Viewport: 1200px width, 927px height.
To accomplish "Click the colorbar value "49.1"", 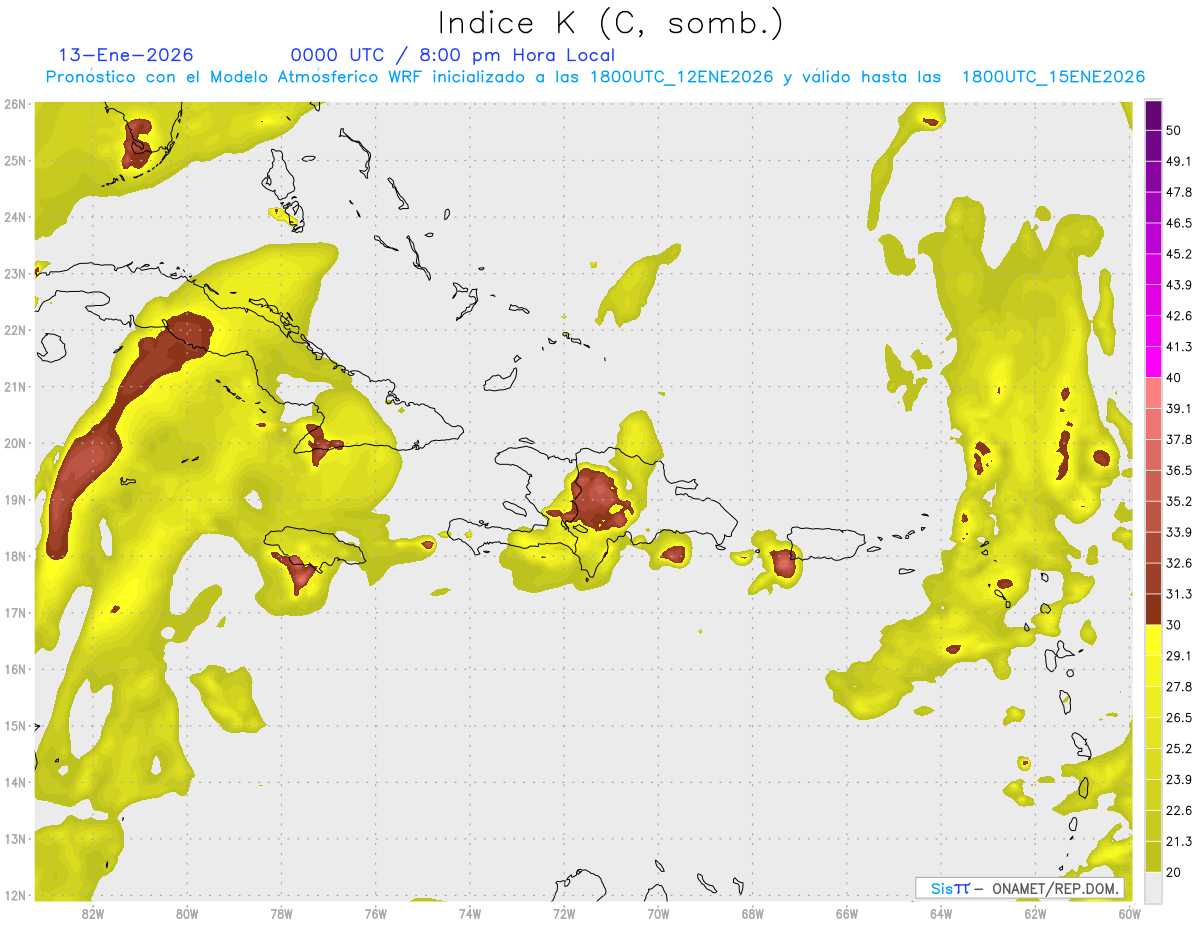I will [x=1179, y=162].
